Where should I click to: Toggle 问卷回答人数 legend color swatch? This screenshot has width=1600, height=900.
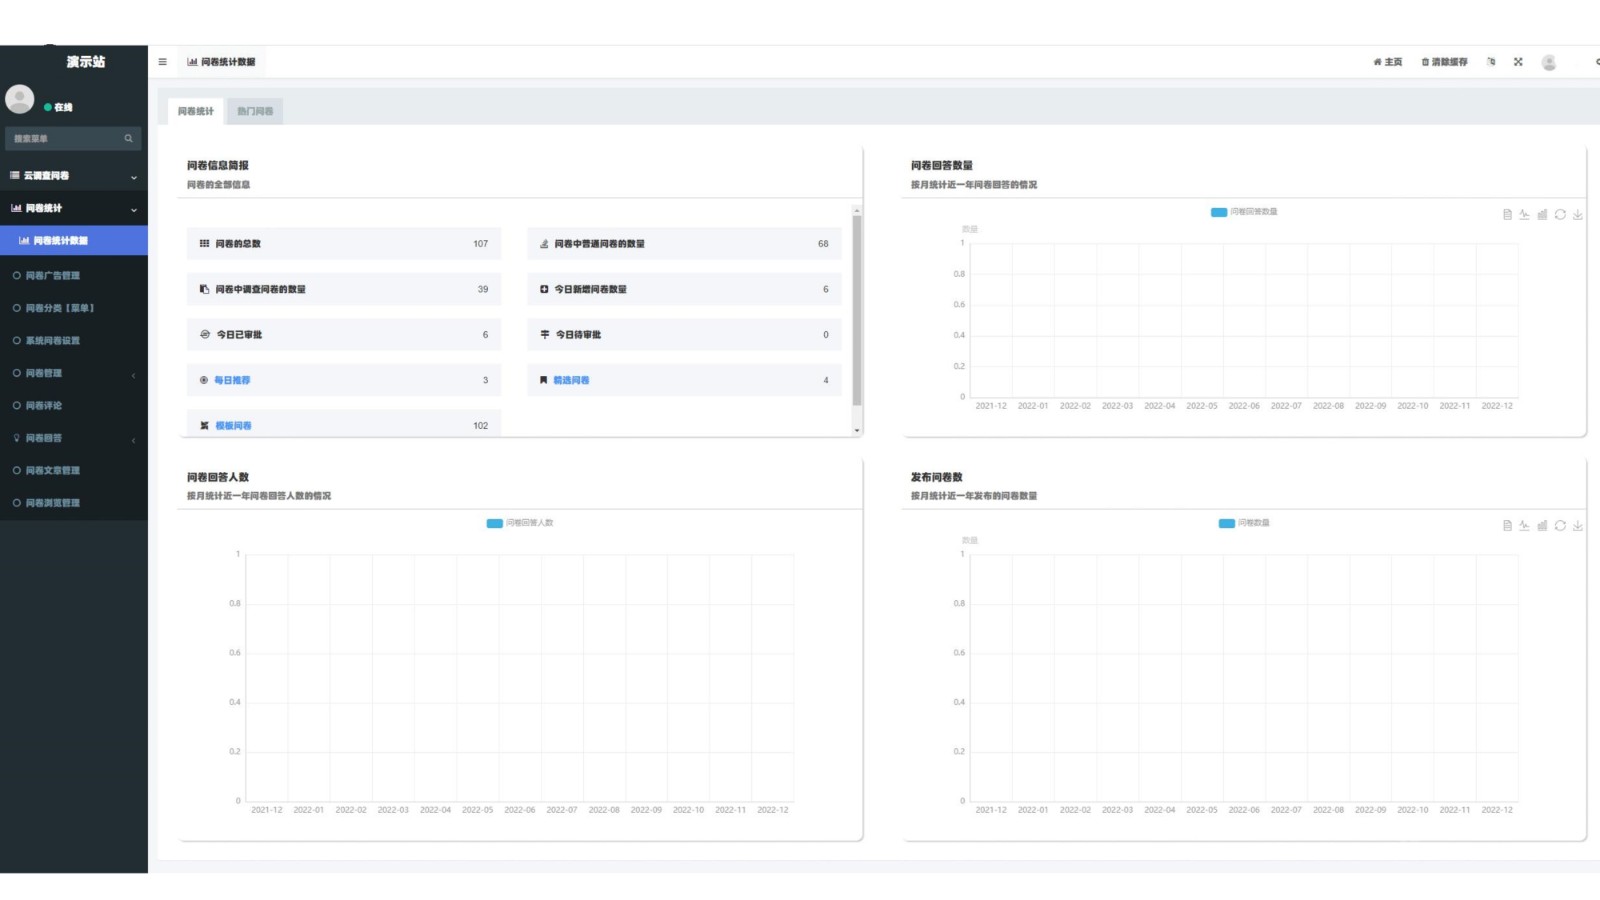click(x=494, y=523)
